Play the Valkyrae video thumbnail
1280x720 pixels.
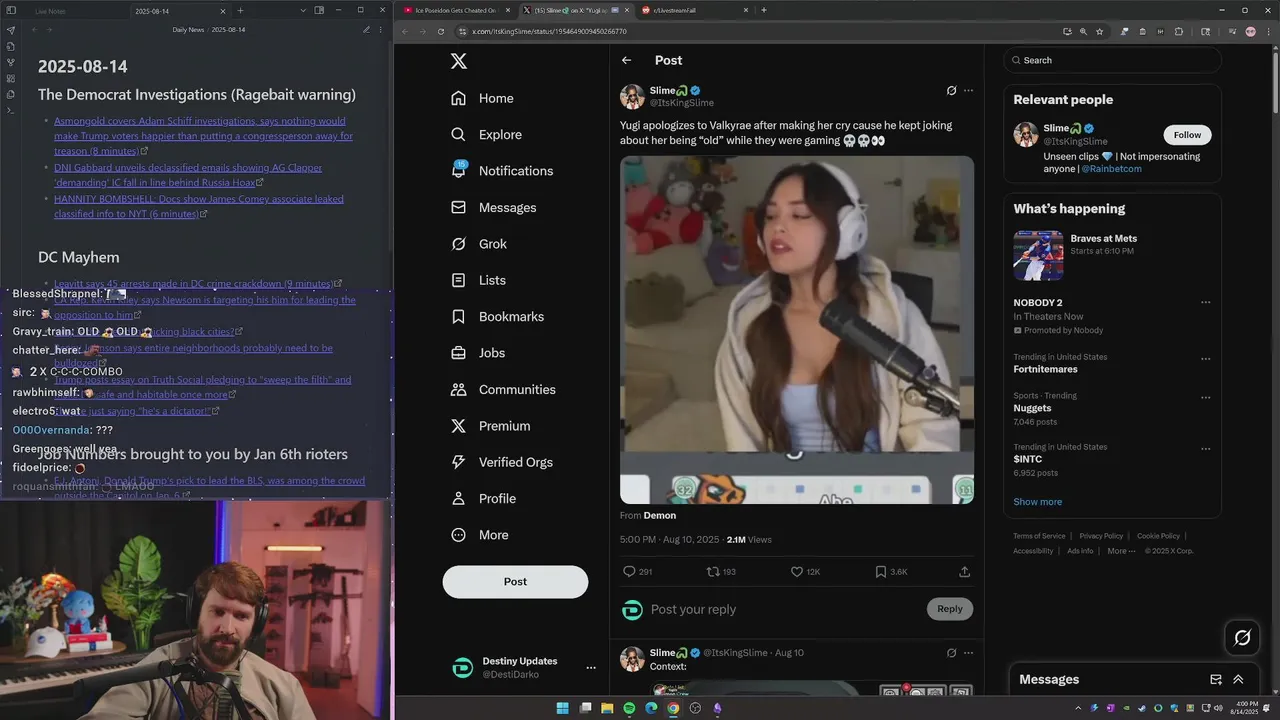[x=797, y=329]
